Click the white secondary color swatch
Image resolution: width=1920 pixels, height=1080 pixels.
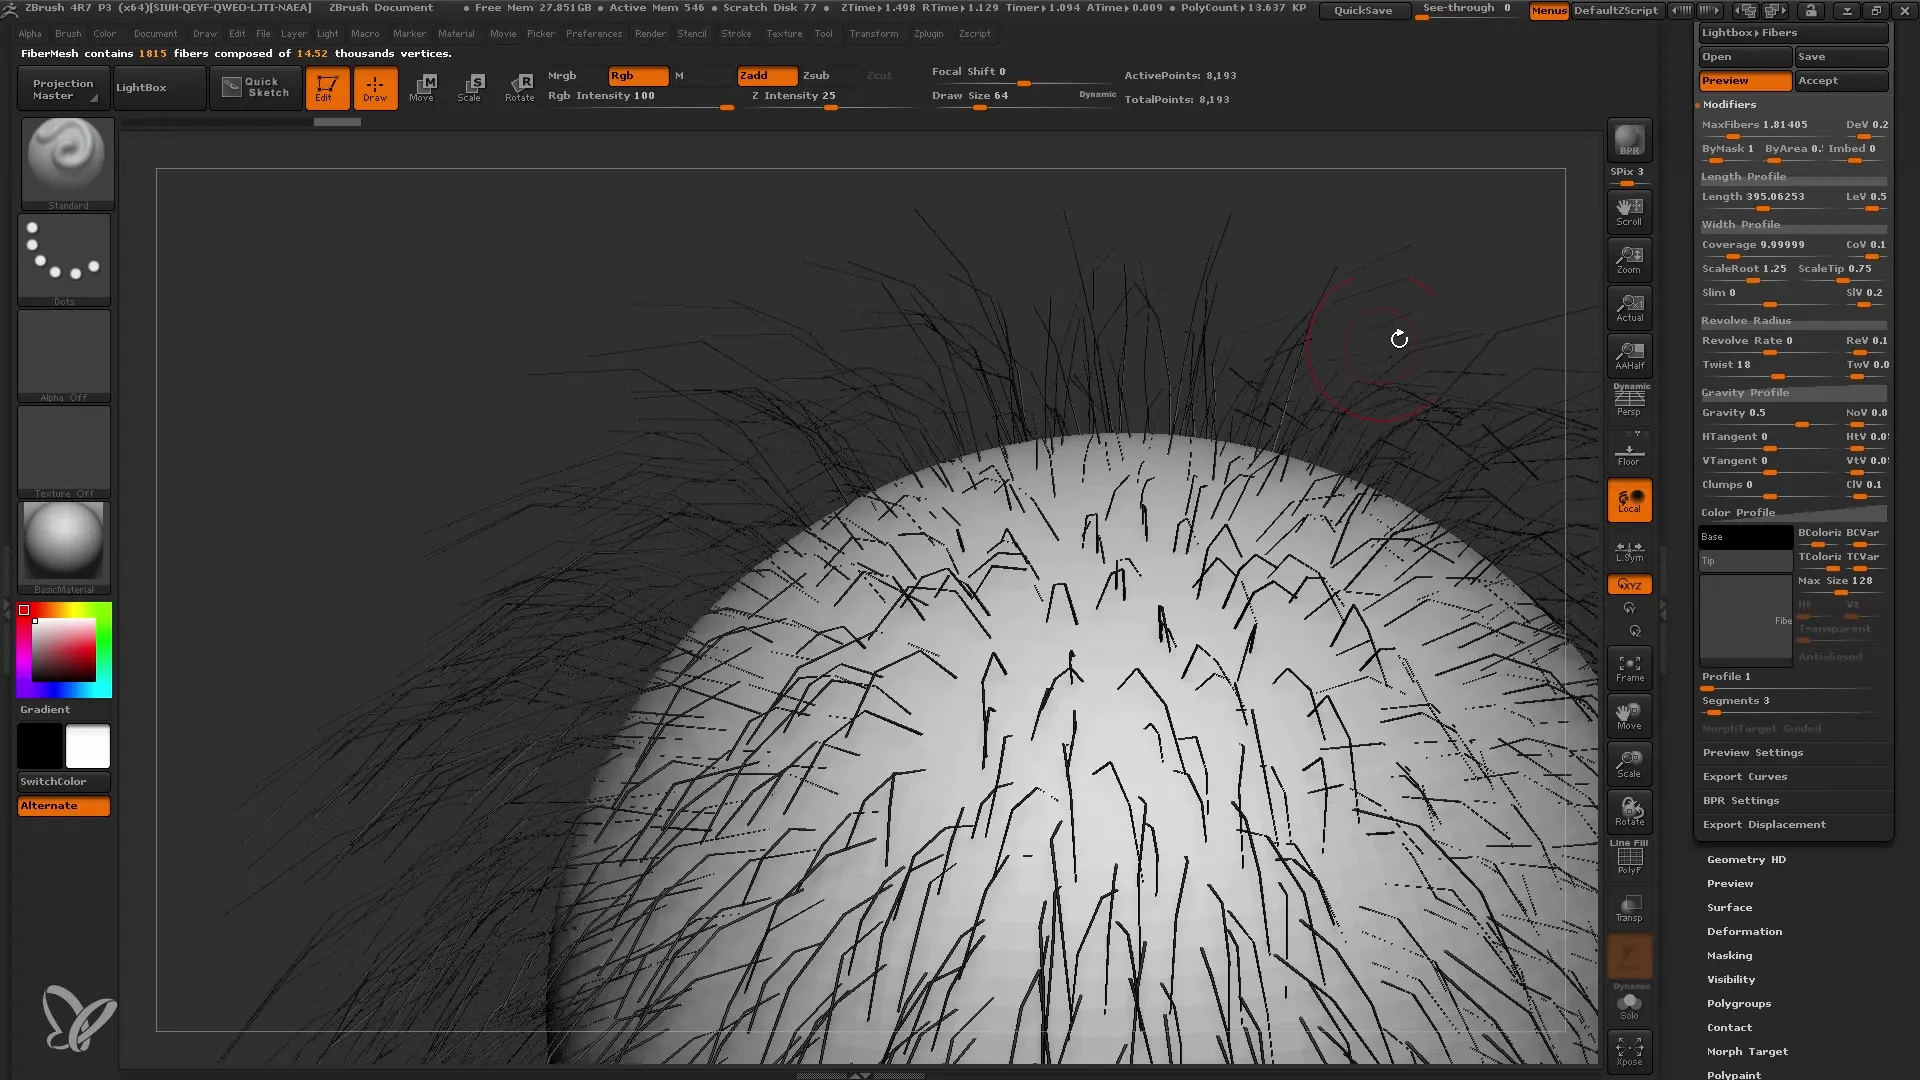point(88,746)
